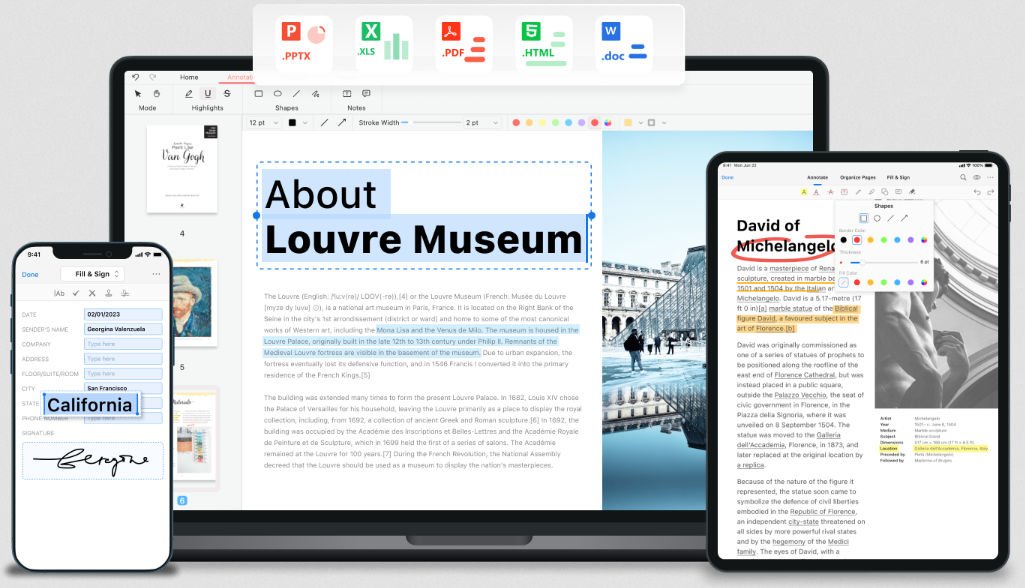This screenshot has height=588, width=1025.
Task: Tap Done on the phone screen
Action: tap(30, 275)
